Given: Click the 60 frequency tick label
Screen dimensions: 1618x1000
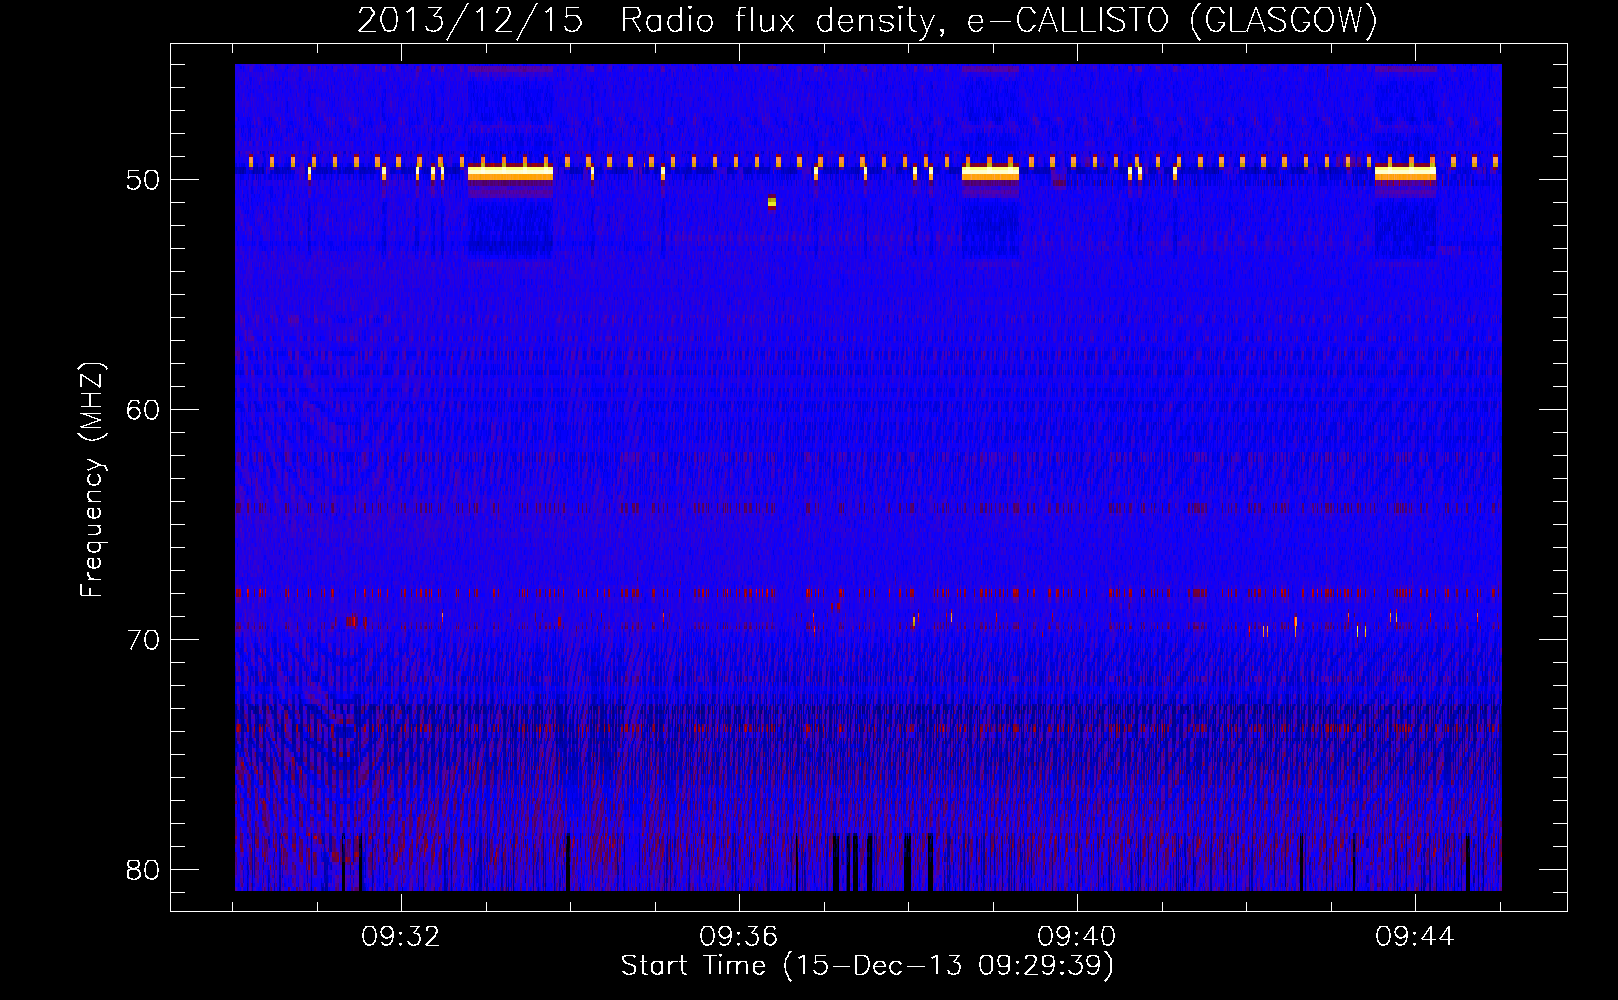Looking at the screenshot, I should [143, 410].
